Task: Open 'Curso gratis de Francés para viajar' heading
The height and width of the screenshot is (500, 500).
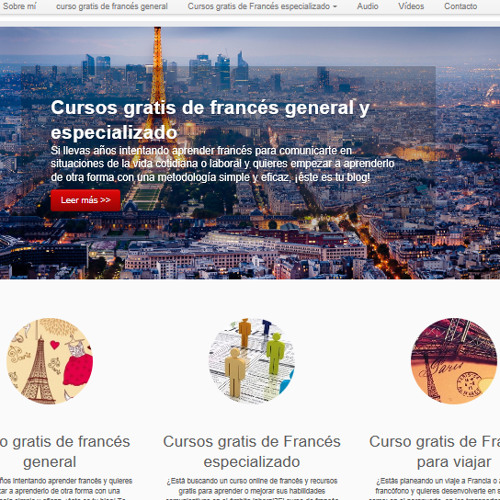Action: tap(434, 452)
